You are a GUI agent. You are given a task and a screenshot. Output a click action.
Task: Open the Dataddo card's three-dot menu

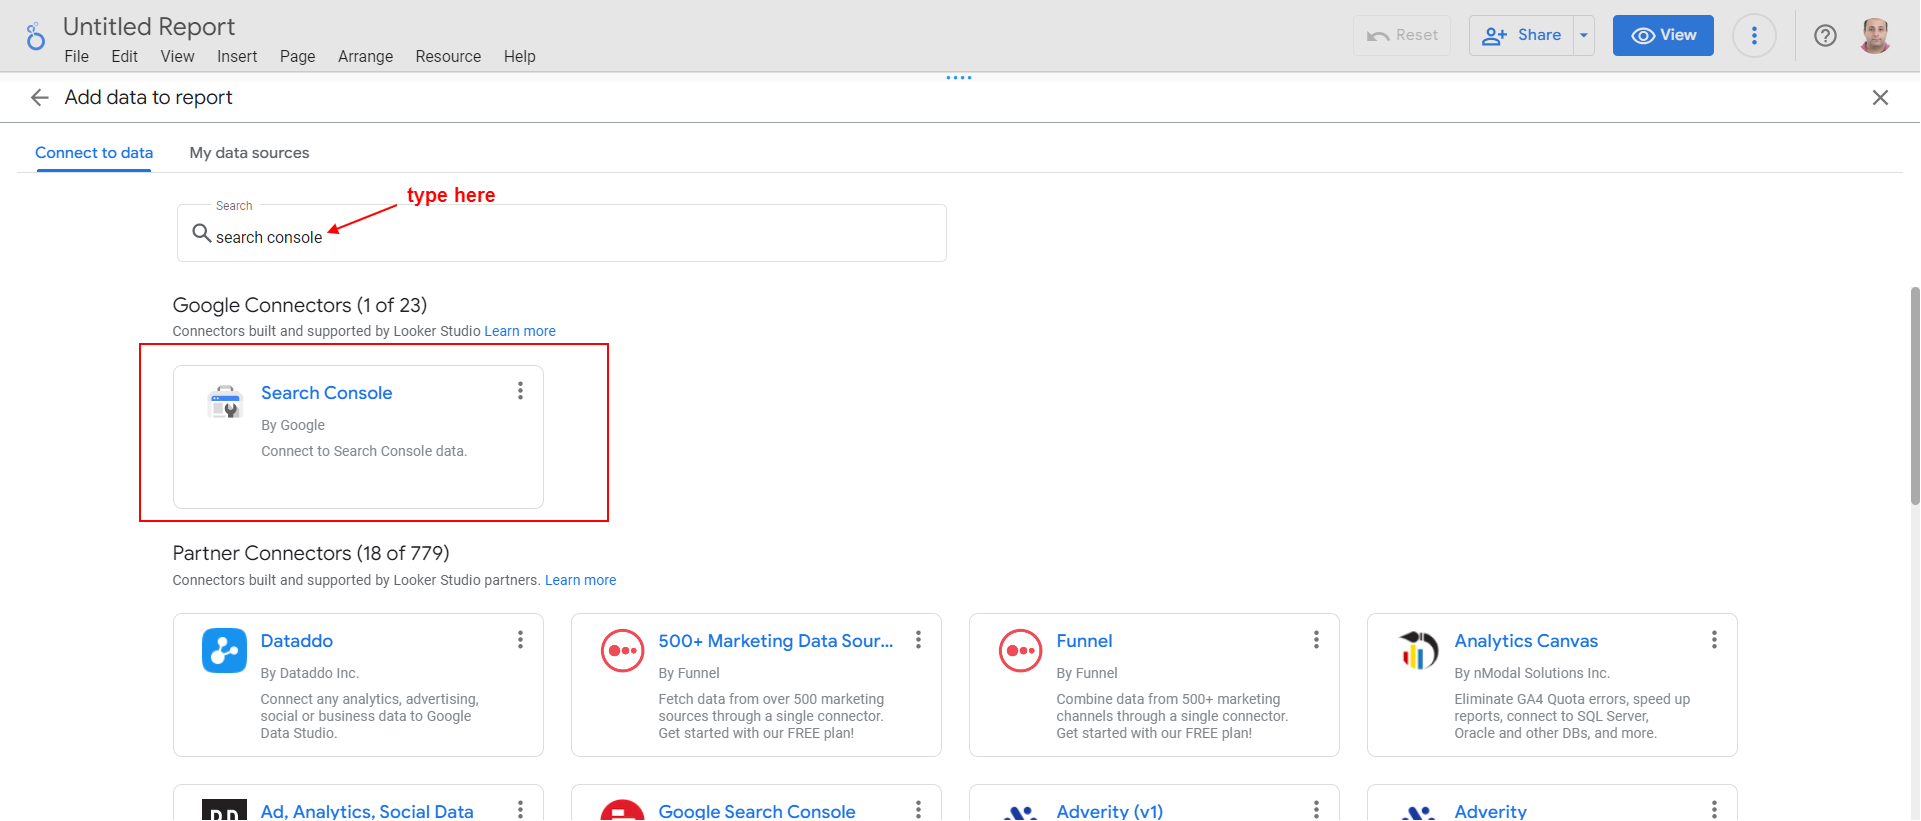click(x=520, y=639)
